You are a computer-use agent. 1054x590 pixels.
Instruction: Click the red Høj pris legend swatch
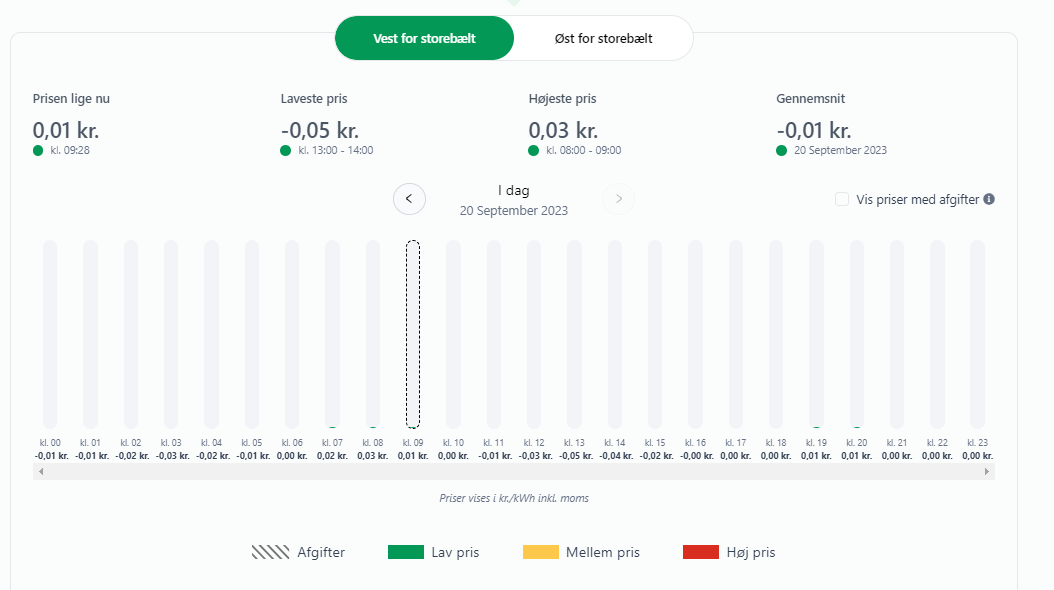tap(701, 552)
